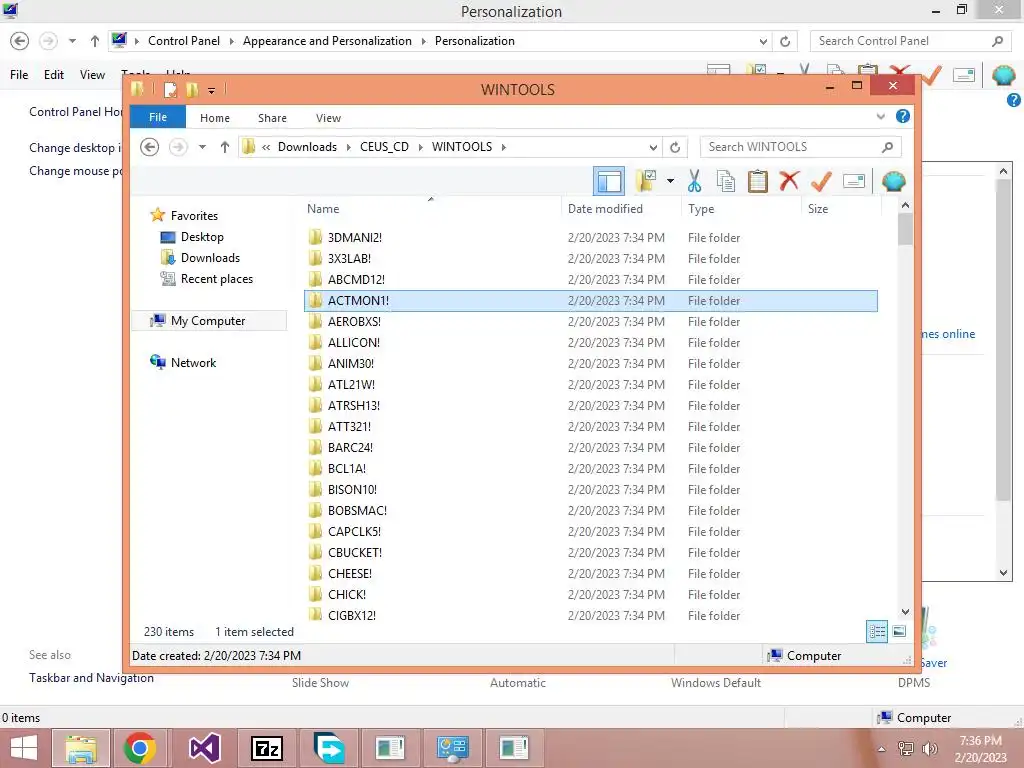Navigate to Downloads in the breadcrumb

(307, 147)
